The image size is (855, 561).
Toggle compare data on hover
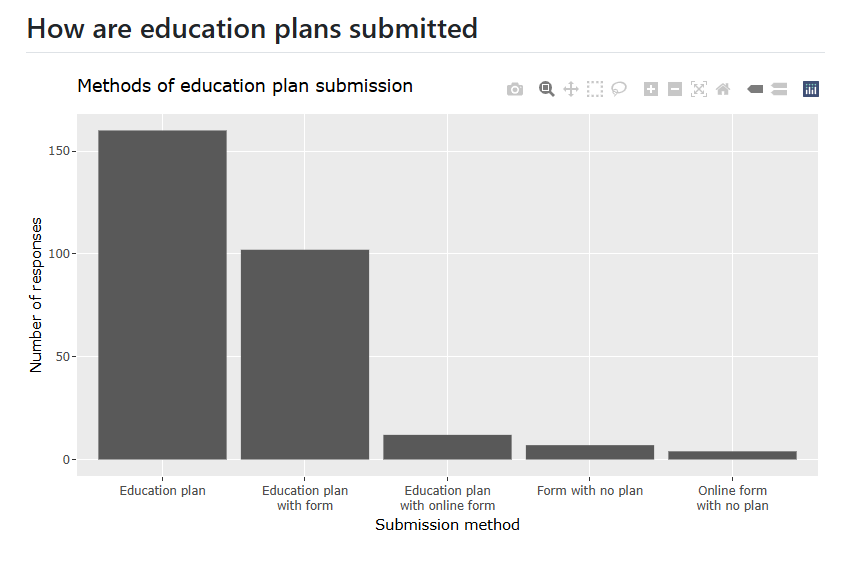pos(779,89)
